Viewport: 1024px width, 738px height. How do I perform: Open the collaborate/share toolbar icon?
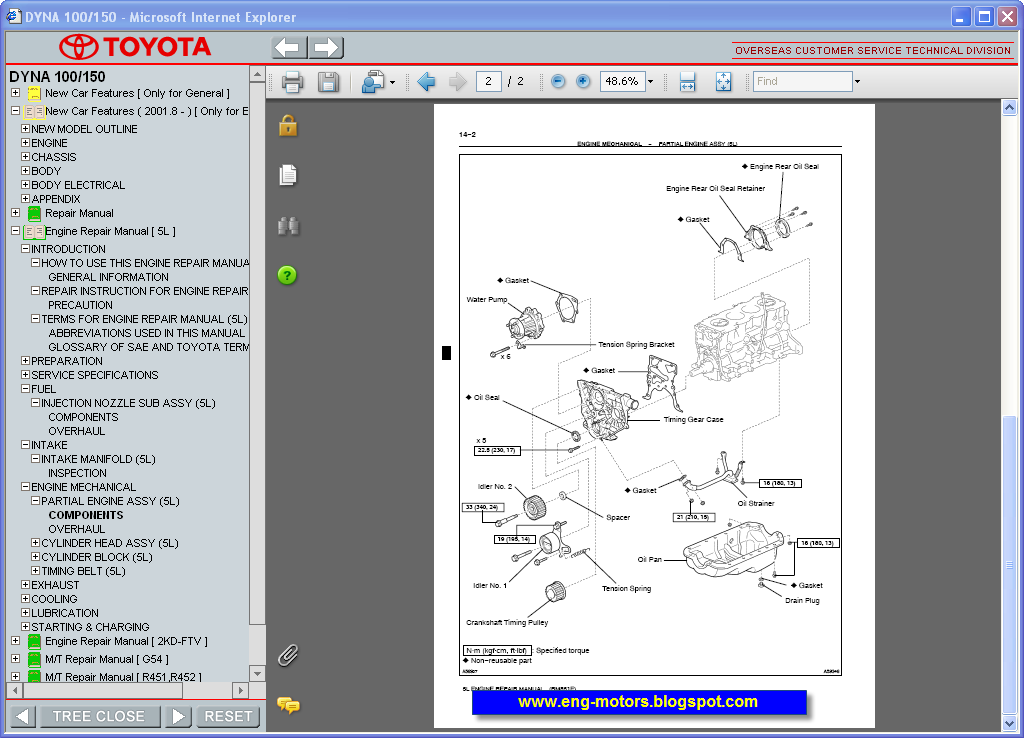click(x=373, y=82)
